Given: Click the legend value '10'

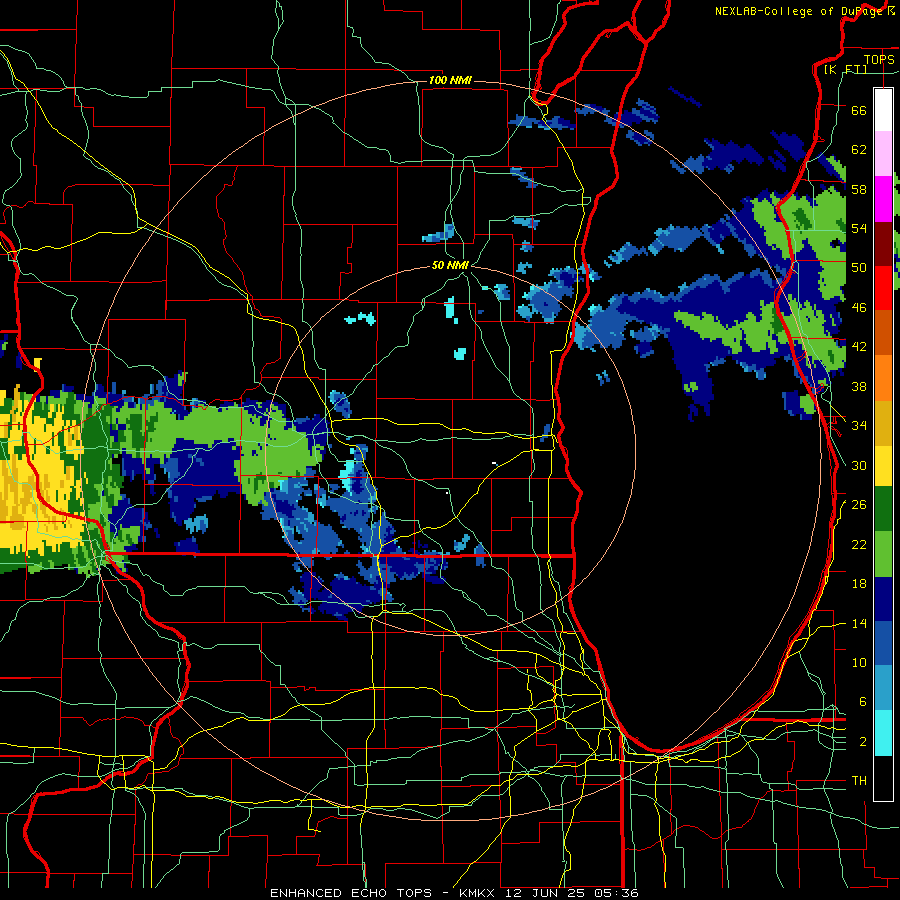Looking at the screenshot, I should click(x=859, y=662).
